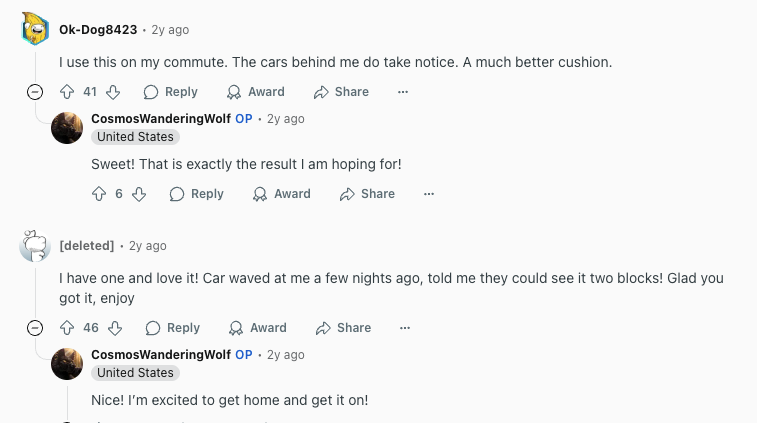Viewport: 757px width, 423px height.
Task: Open more options on the 'Sweet!' reply
Action: click(429, 194)
